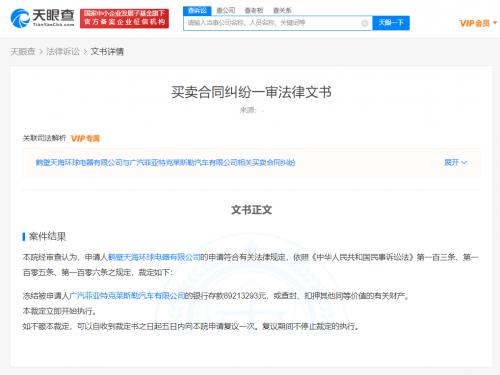Select the 查诉讼 search tab
This screenshot has height=375, width=500.
[x=197, y=11]
